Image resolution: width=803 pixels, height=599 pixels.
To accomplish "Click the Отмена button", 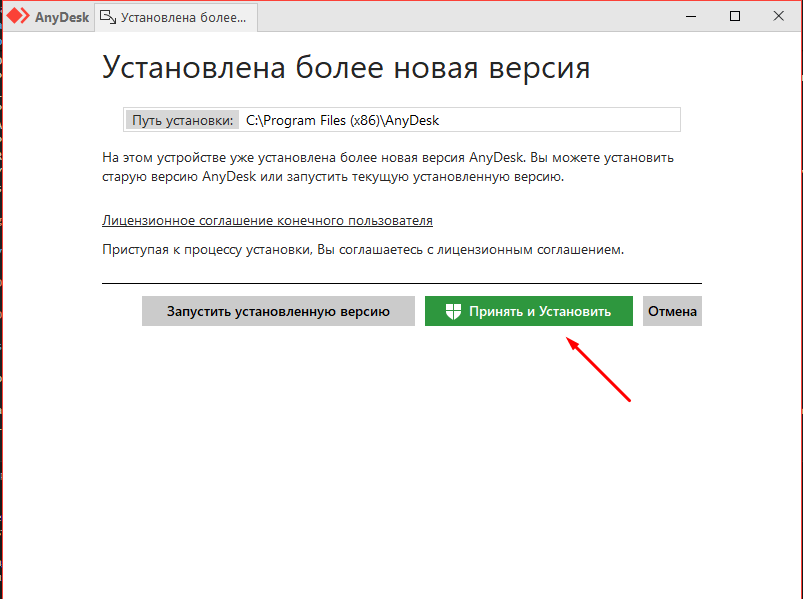I will (672, 311).
